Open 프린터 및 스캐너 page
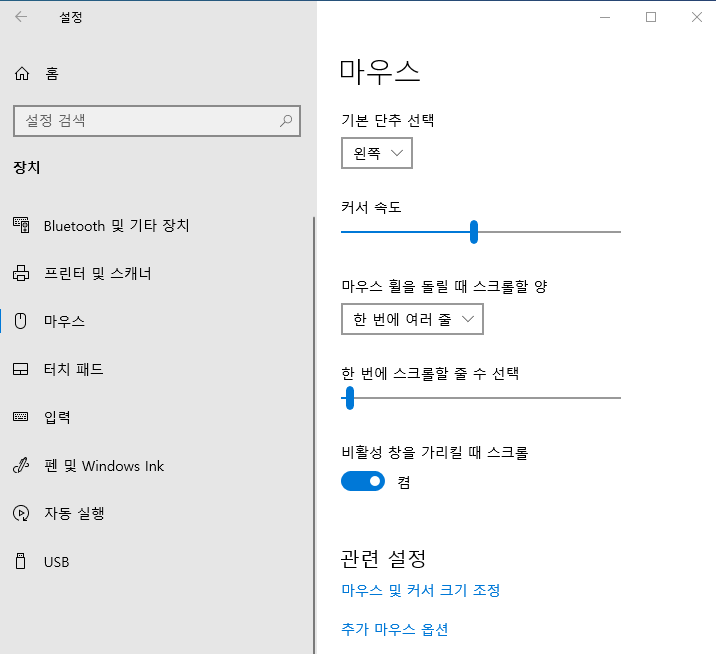Viewport: 716px width, 654px height. click(x=157, y=273)
